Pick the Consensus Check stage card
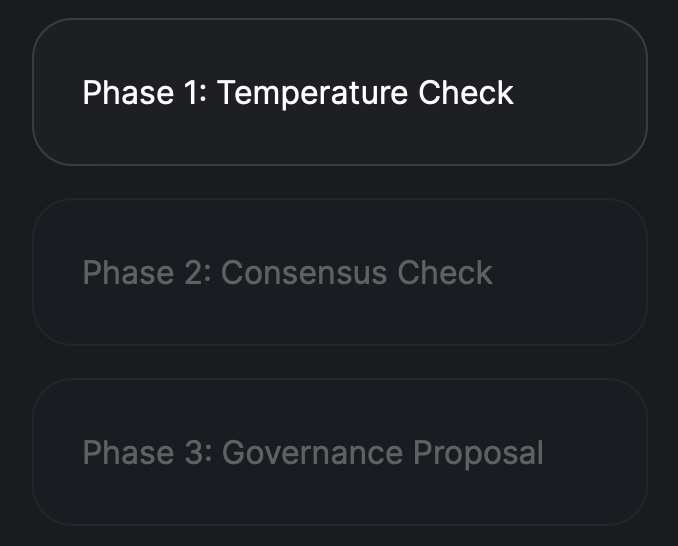This screenshot has width=678, height=546. pyautogui.click(x=340, y=272)
